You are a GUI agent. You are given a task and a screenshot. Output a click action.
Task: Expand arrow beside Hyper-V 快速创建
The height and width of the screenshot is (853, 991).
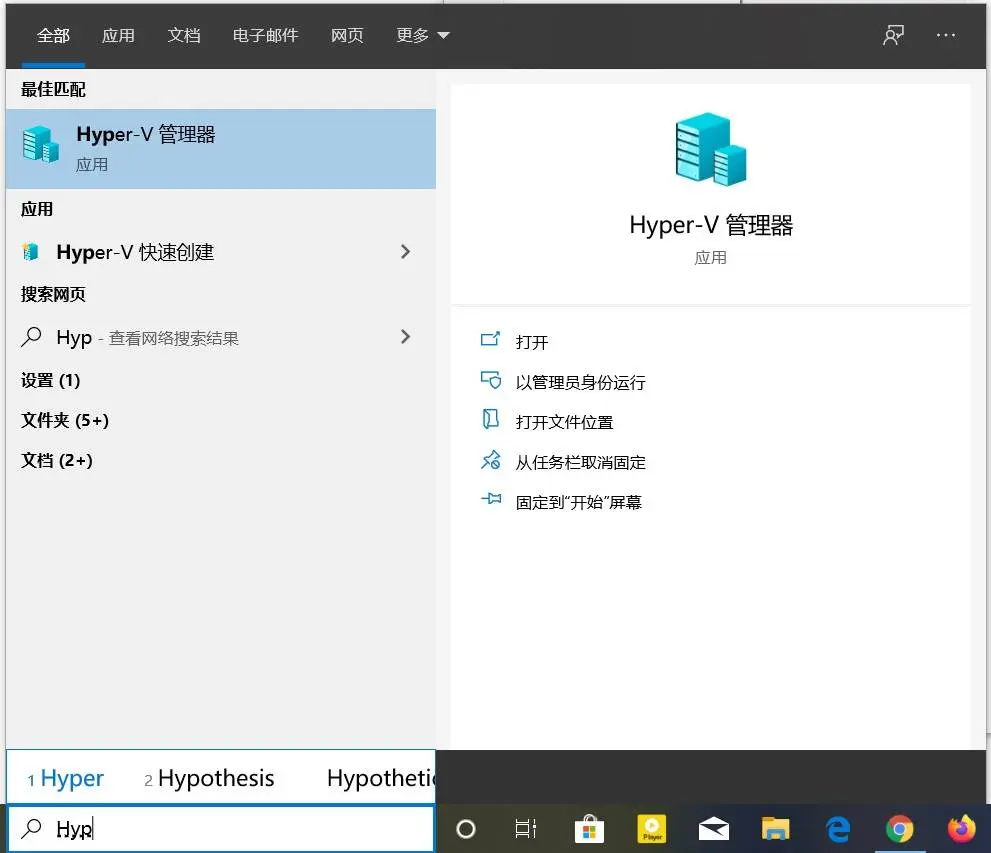pyautogui.click(x=405, y=252)
